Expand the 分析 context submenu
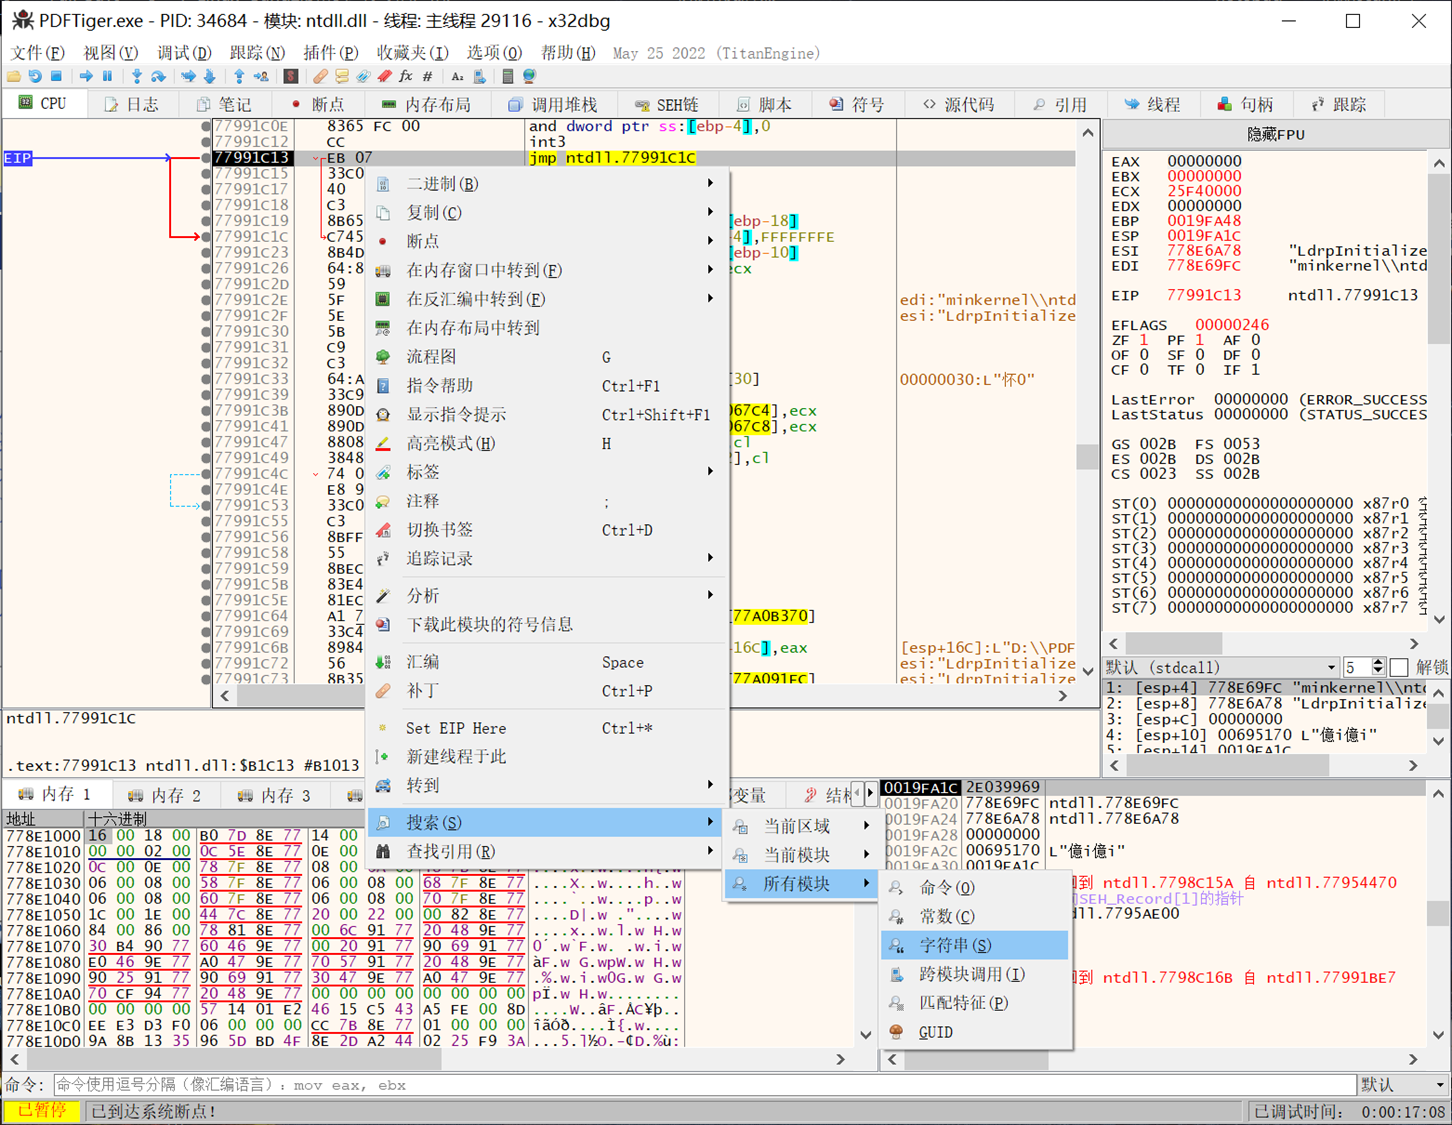 click(547, 596)
